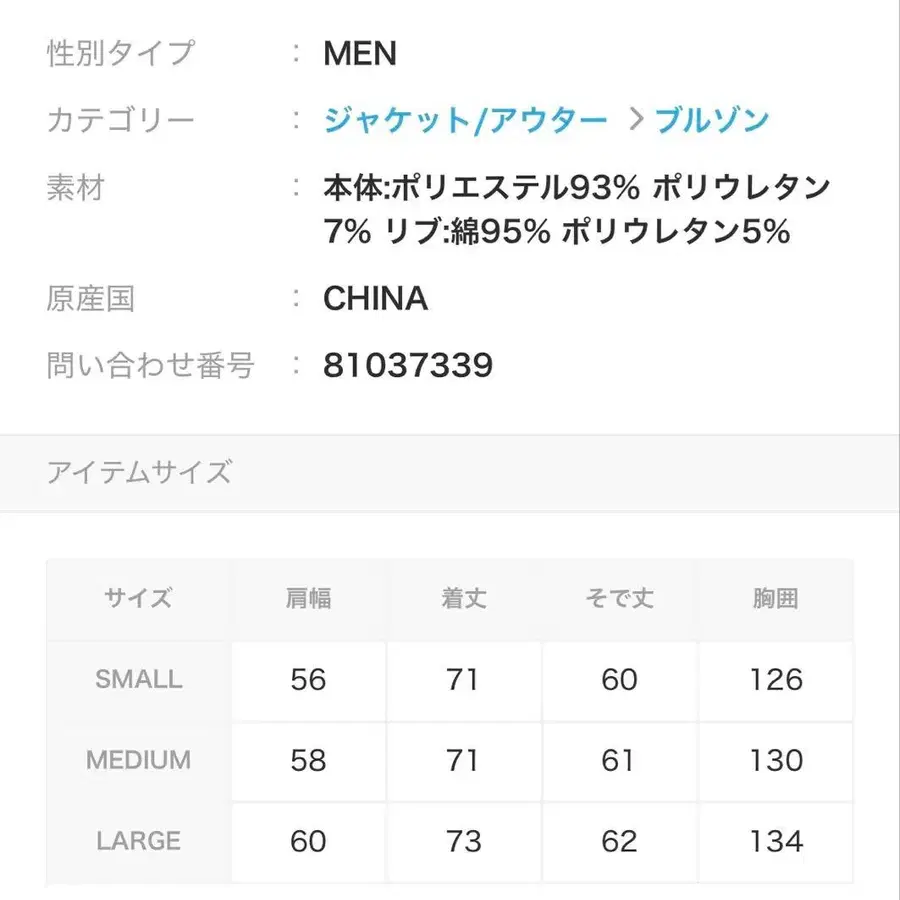Viewport: 900px width, 900px height.
Task: Select the 素材 material label
Action: tap(75, 187)
